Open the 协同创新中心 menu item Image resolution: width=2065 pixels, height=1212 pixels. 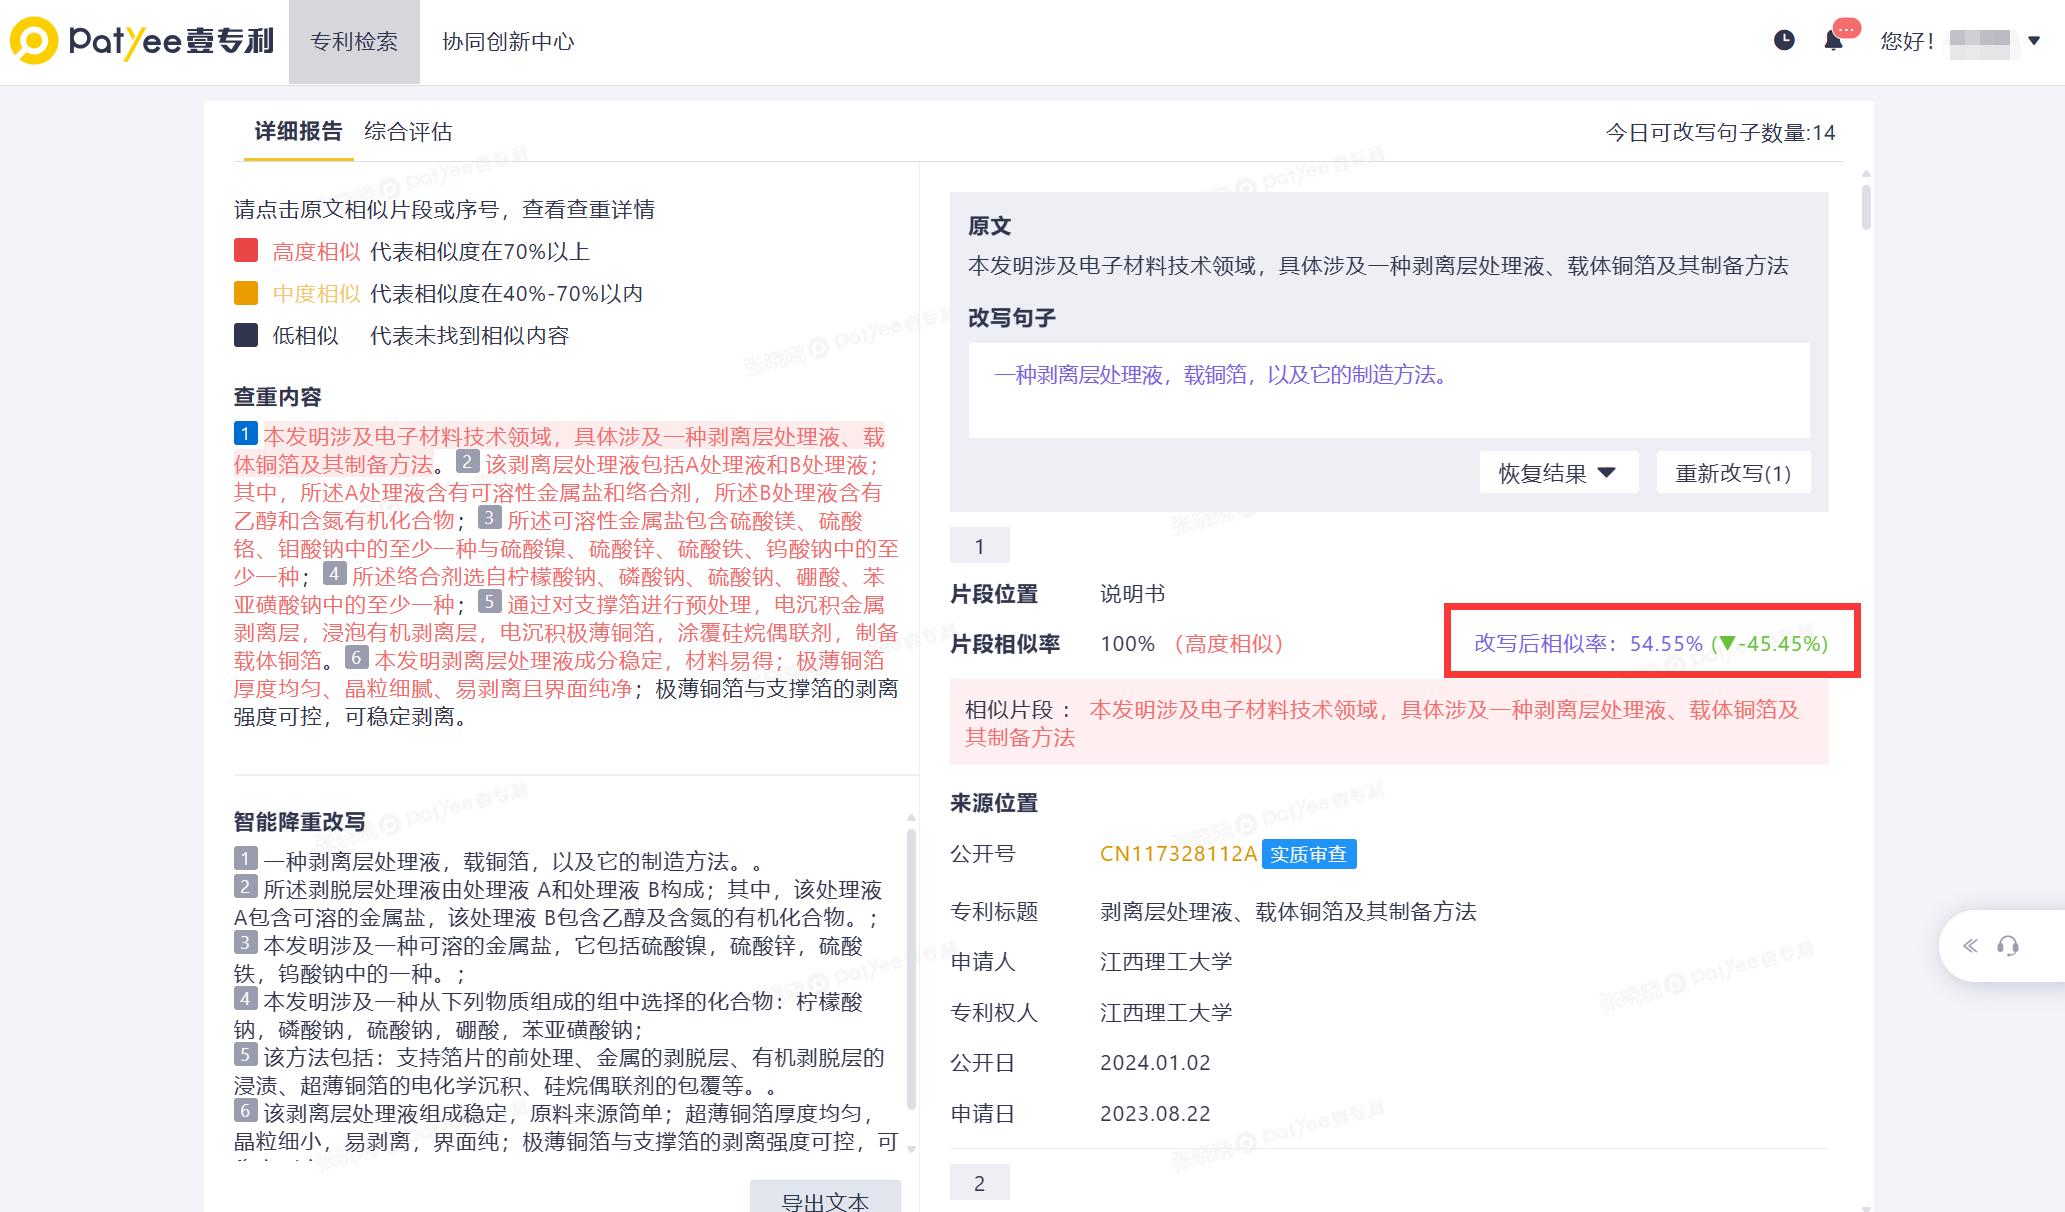[508, 41]
